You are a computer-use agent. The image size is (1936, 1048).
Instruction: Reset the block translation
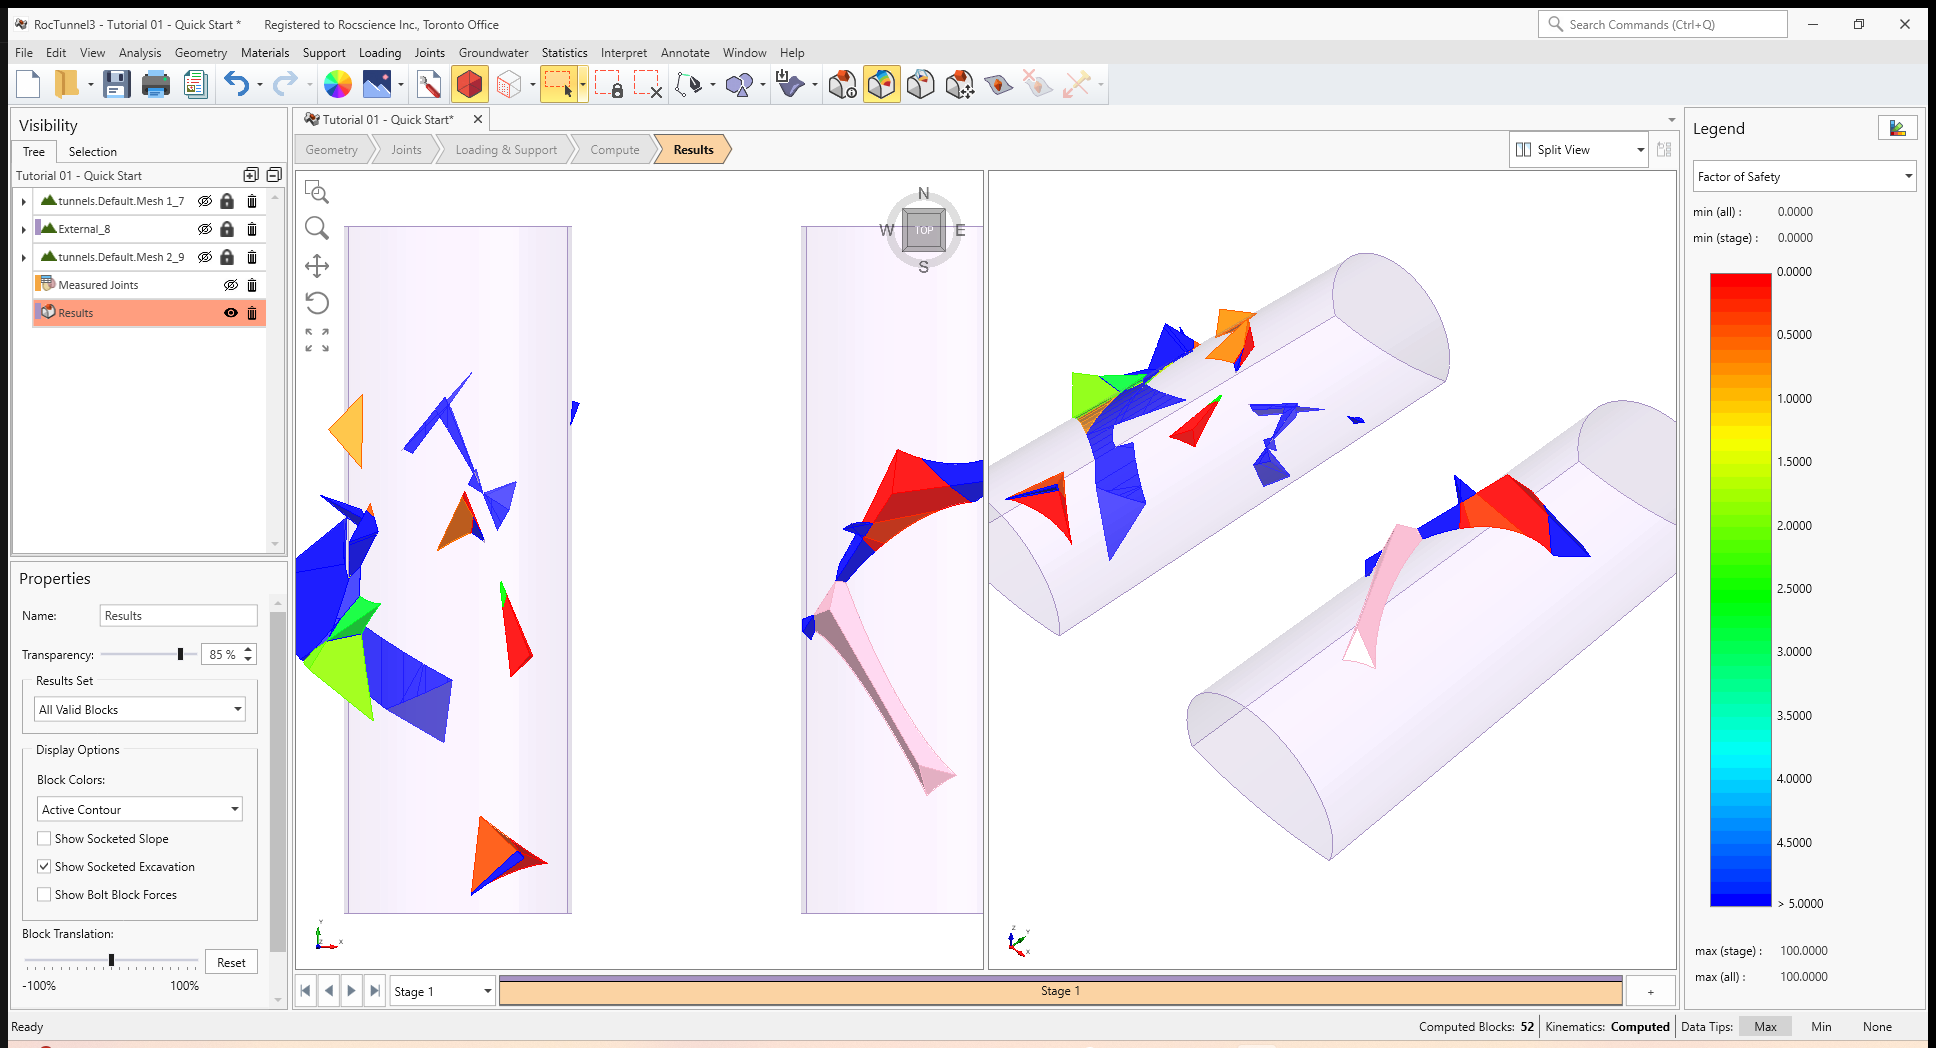coord(231,962)
